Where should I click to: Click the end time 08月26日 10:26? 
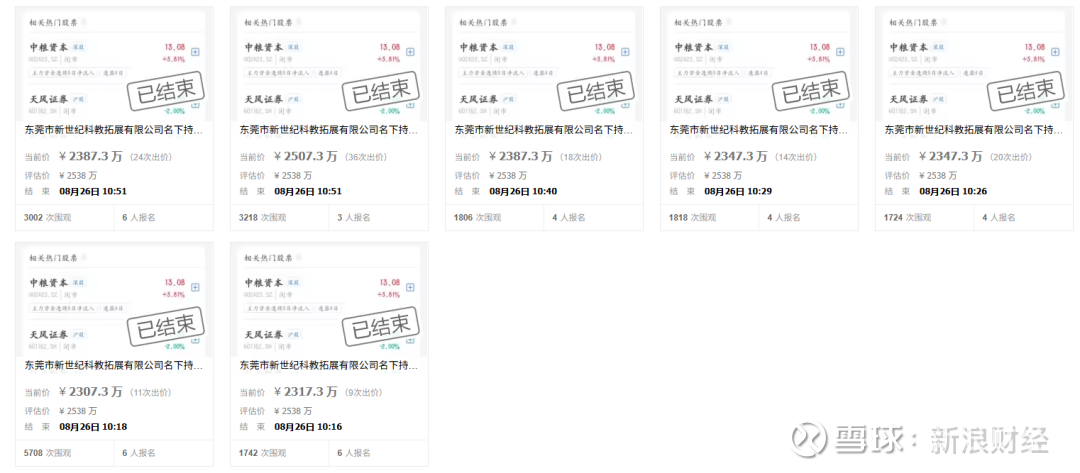pos(953,191)
